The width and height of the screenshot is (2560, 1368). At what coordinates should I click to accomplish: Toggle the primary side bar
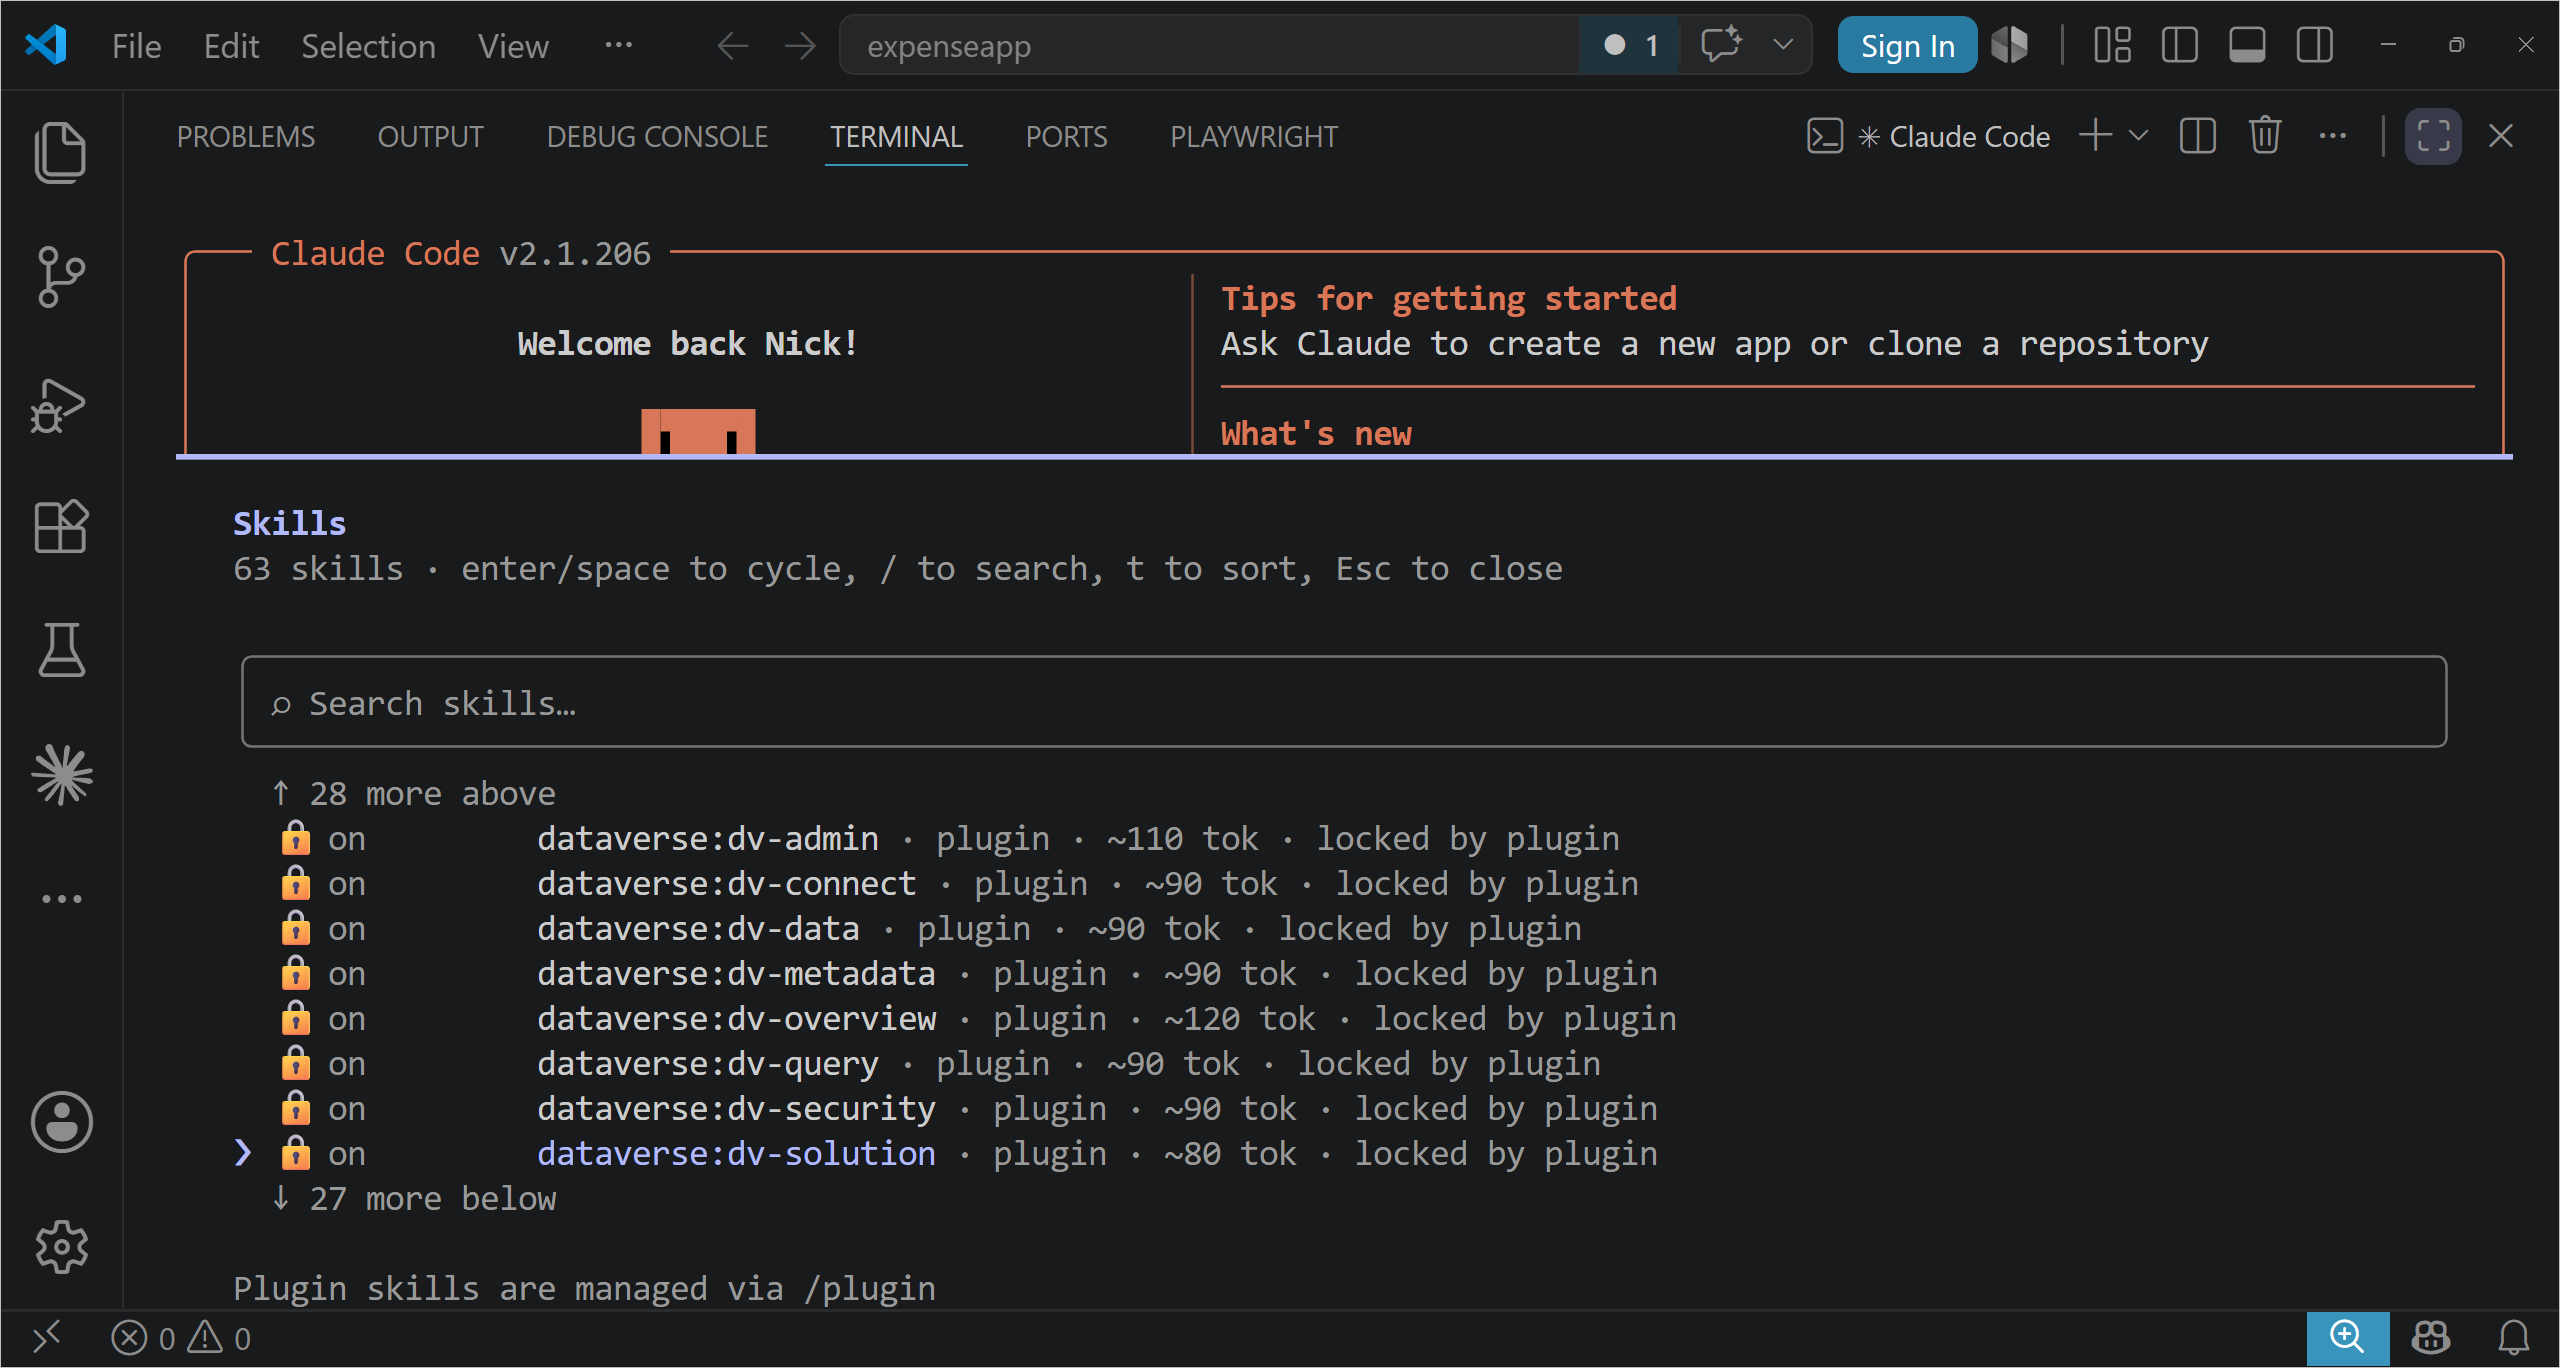coord(2179,45)
